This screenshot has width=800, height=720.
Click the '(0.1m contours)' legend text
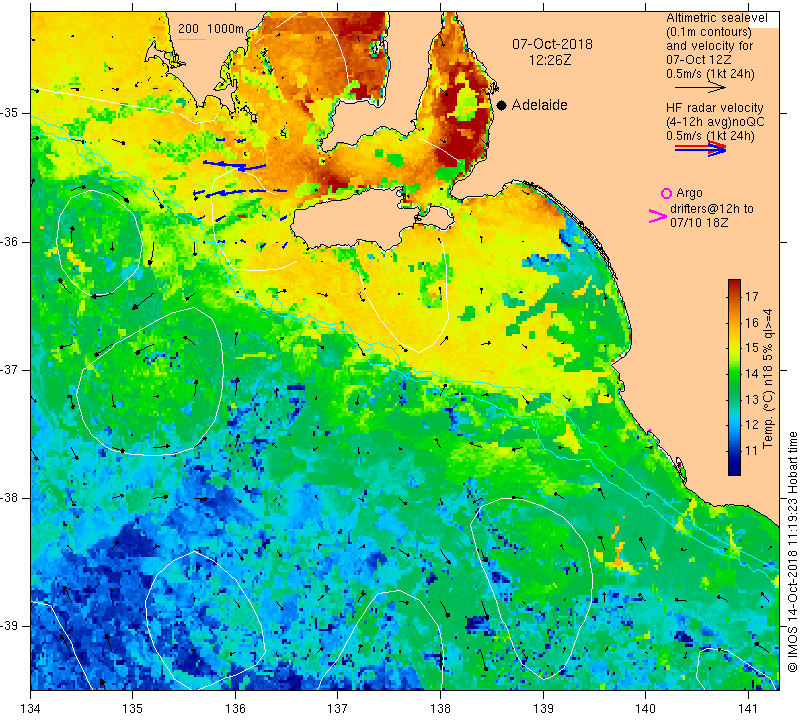pos(708,32)
